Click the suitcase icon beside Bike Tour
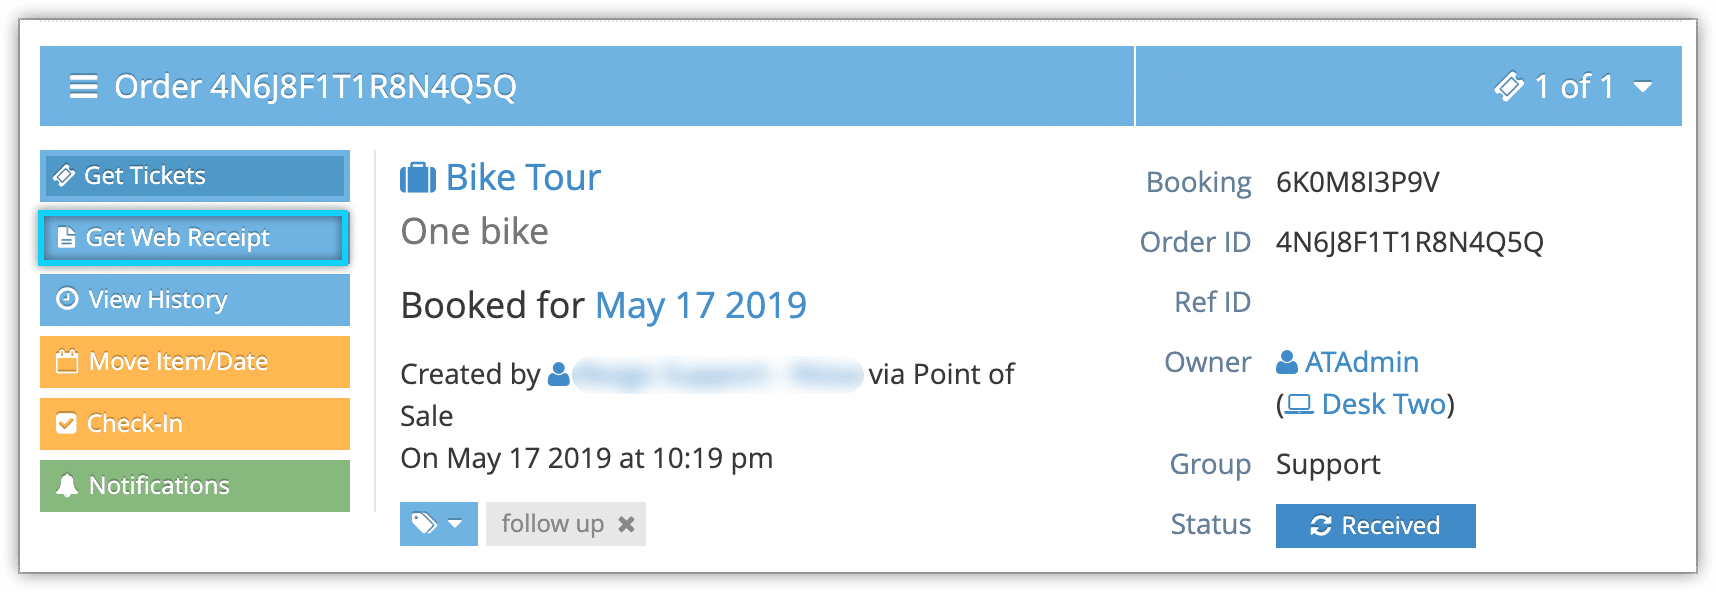Image resolution: width=1716 pixels, height=592 pixels. 418,178
